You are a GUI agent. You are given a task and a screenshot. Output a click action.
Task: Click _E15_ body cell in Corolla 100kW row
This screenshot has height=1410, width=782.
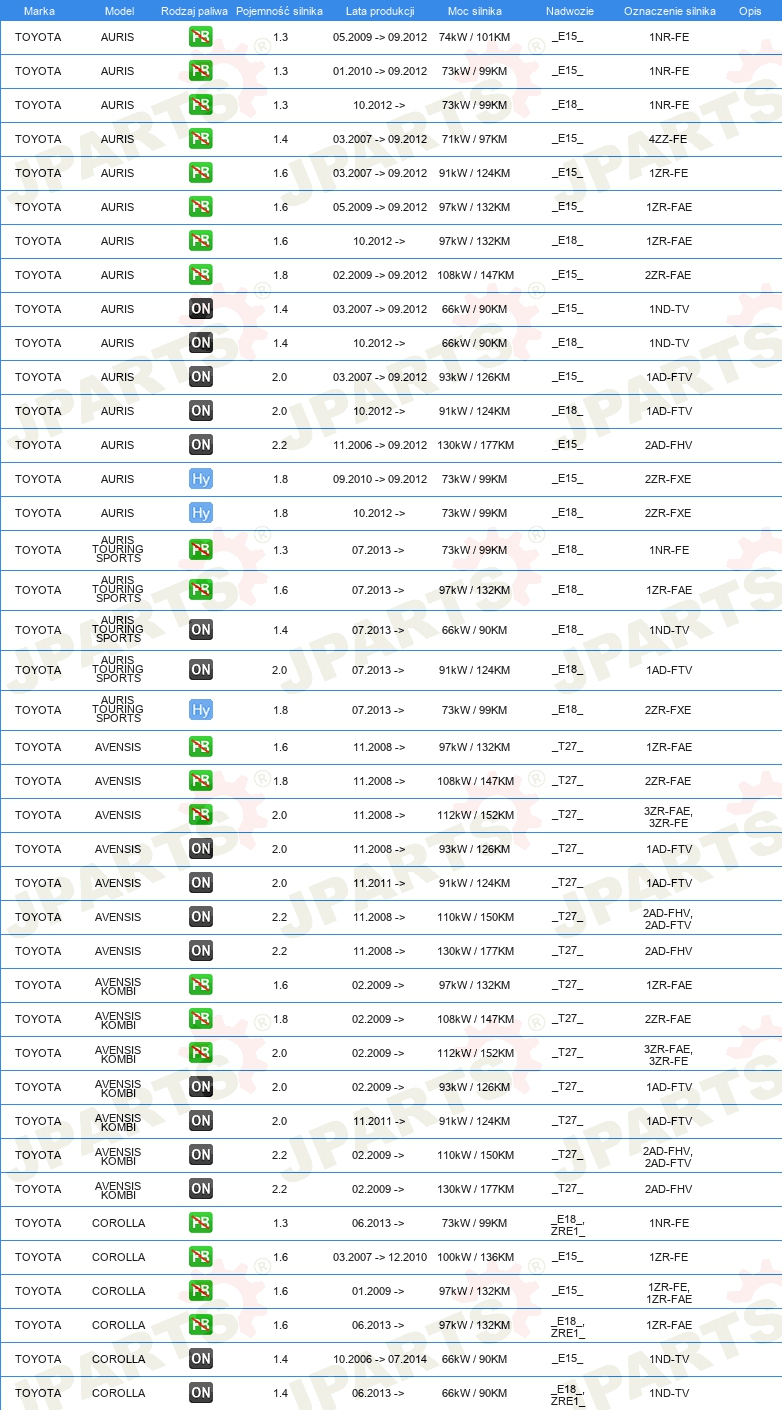pos(568,1257)
